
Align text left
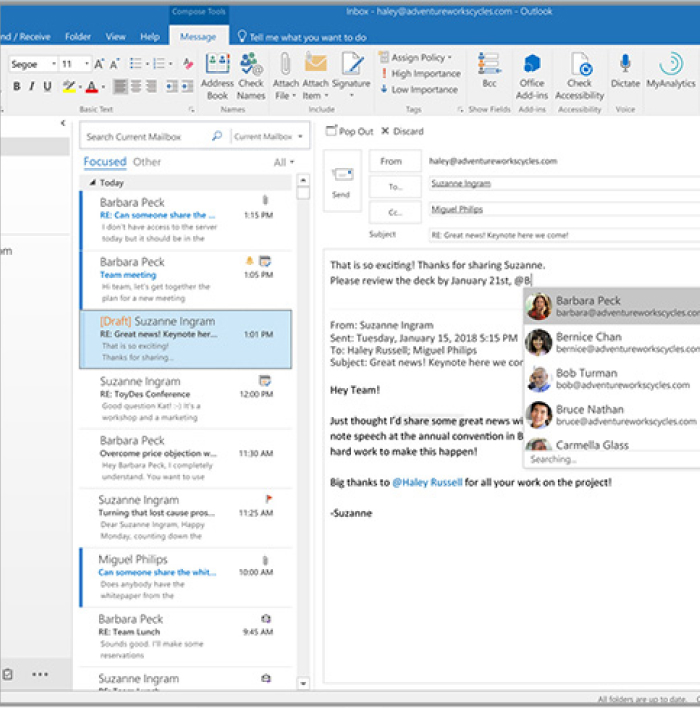point(120,86)
